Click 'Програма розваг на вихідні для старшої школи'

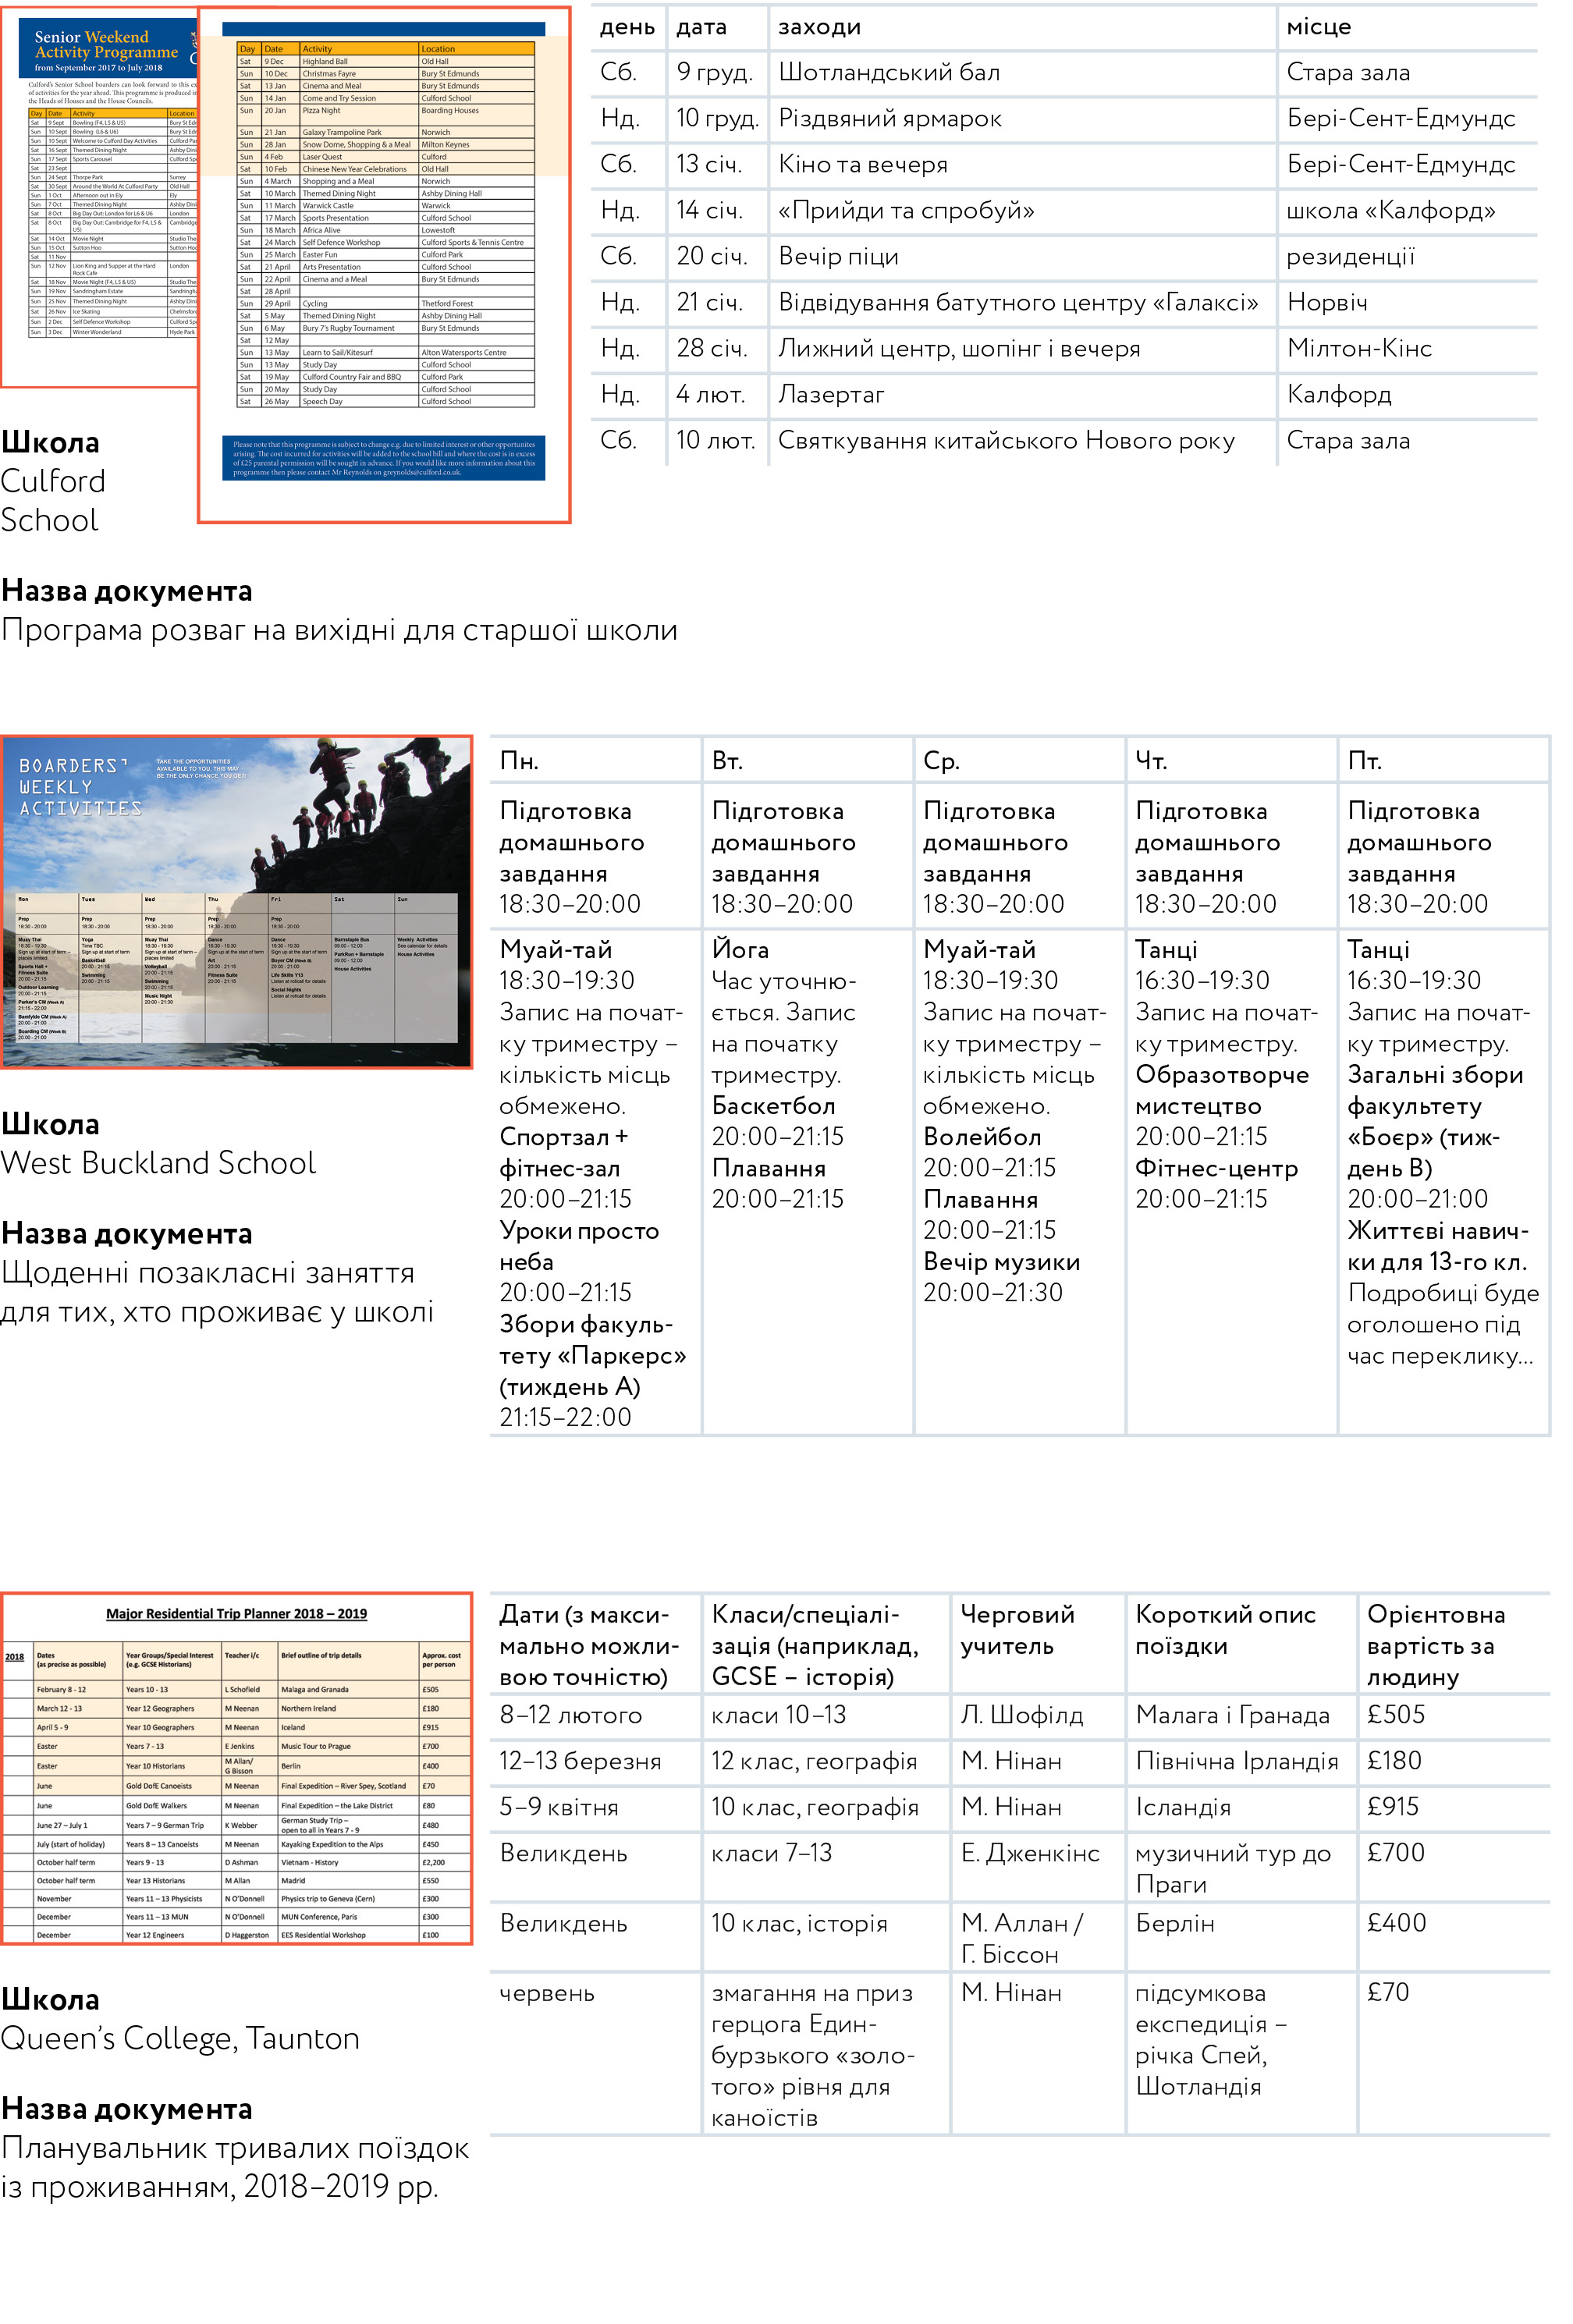click(339, 630)
